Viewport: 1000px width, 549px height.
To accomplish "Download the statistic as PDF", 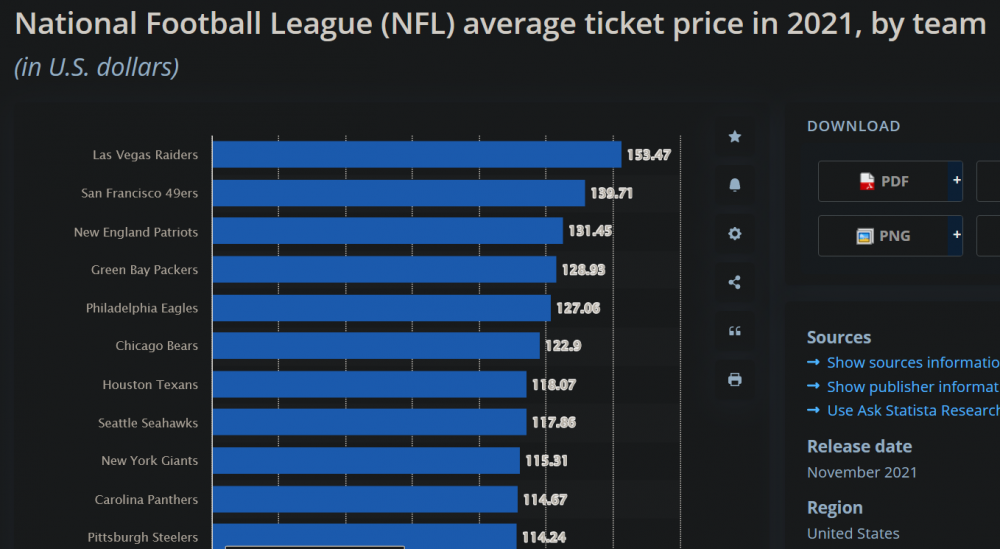I will click(884, 181).
